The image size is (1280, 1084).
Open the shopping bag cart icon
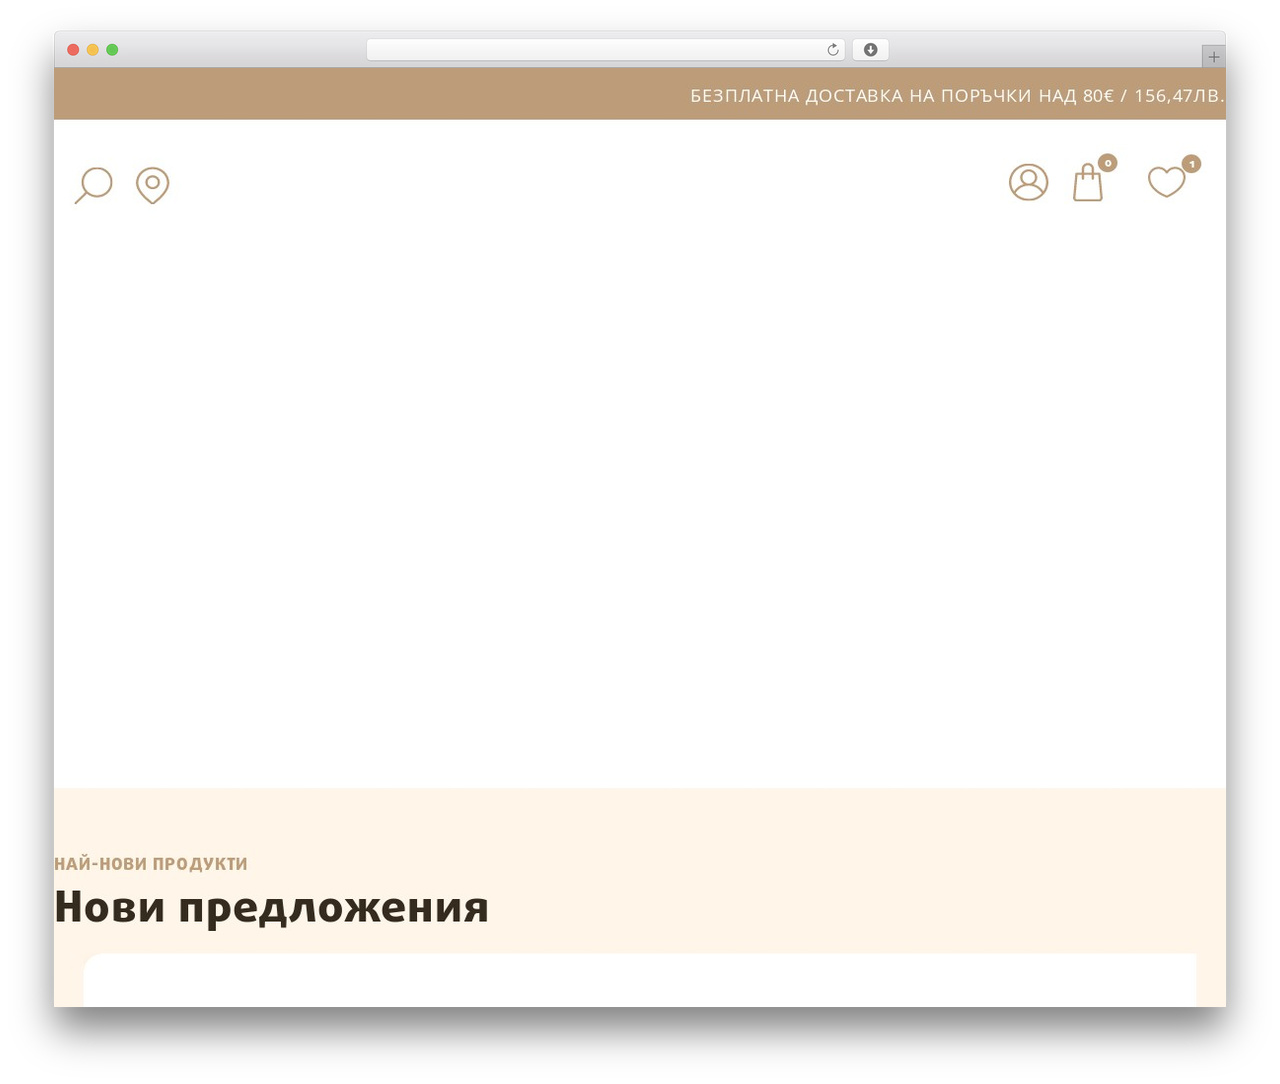[x=1088, y=182]
